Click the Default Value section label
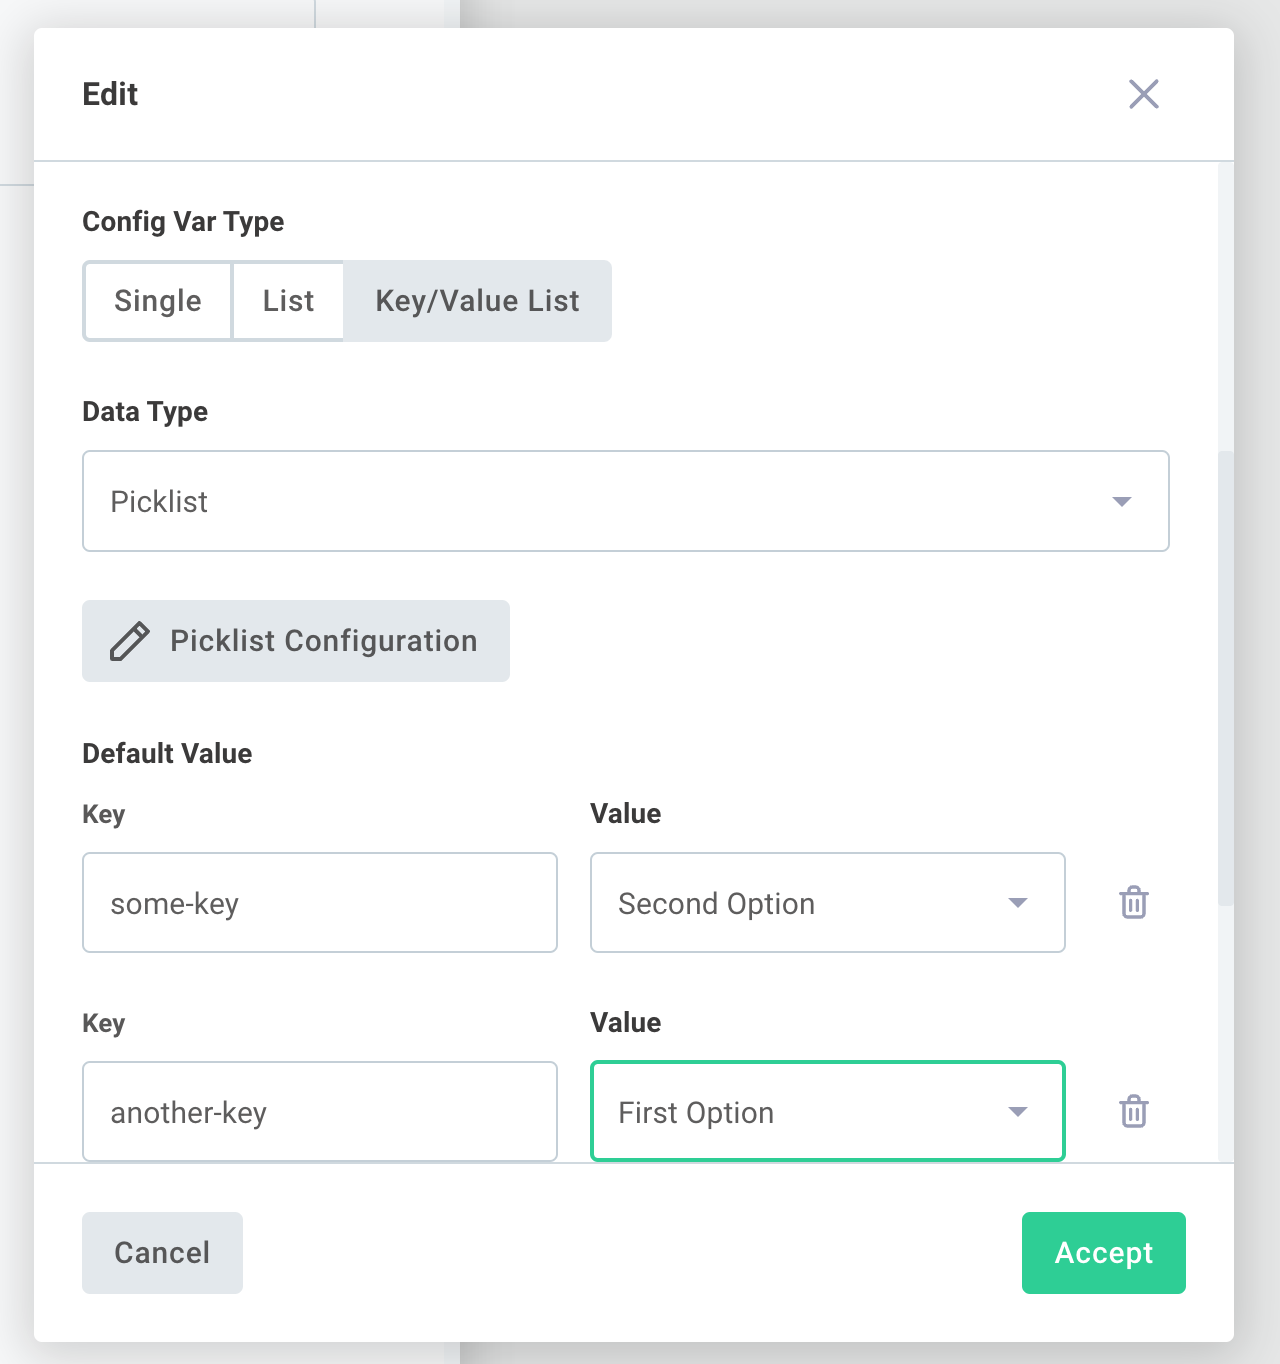 pyautogui.click(x=167, y=753)
